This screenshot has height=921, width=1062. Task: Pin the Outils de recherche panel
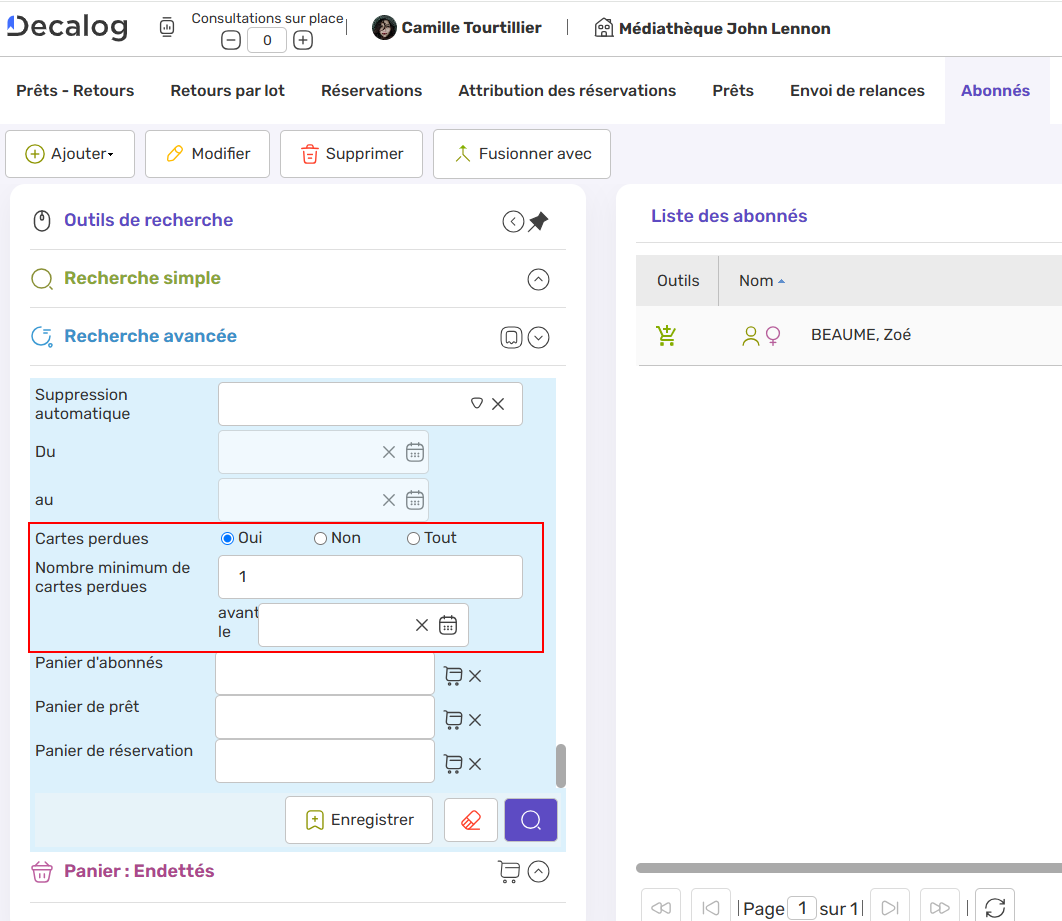[538, 221]
